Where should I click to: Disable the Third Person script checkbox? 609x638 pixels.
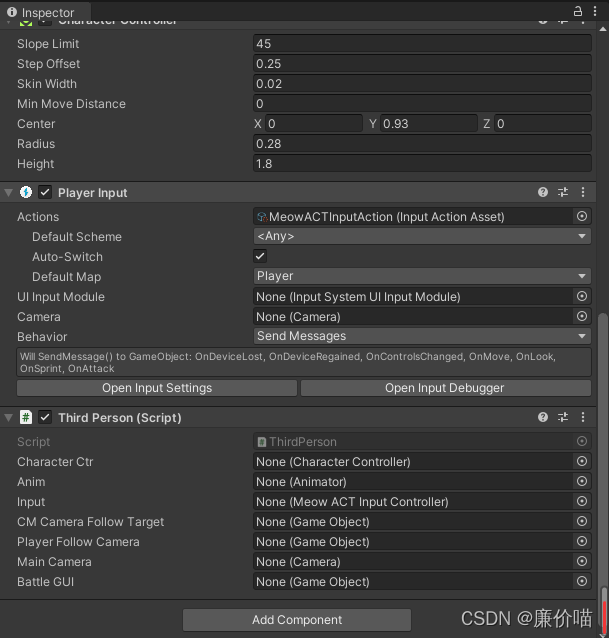coord(45,417)
